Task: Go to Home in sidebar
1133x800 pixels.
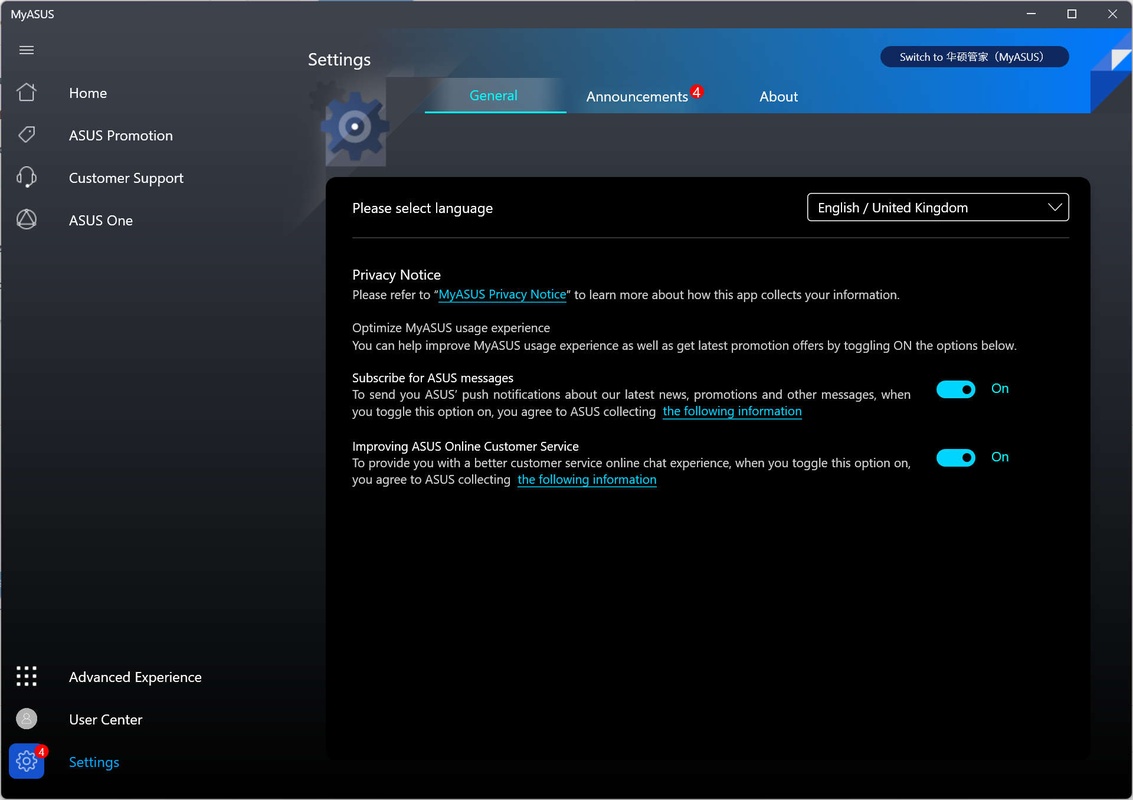Action: tap(88, 93)
